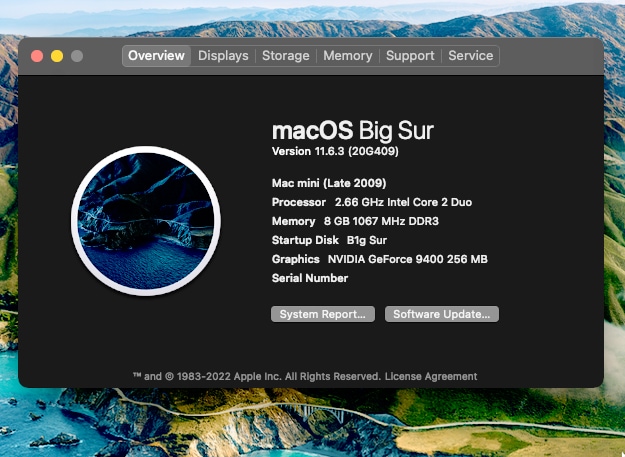Click the Startup Disk label

point(305,240)
